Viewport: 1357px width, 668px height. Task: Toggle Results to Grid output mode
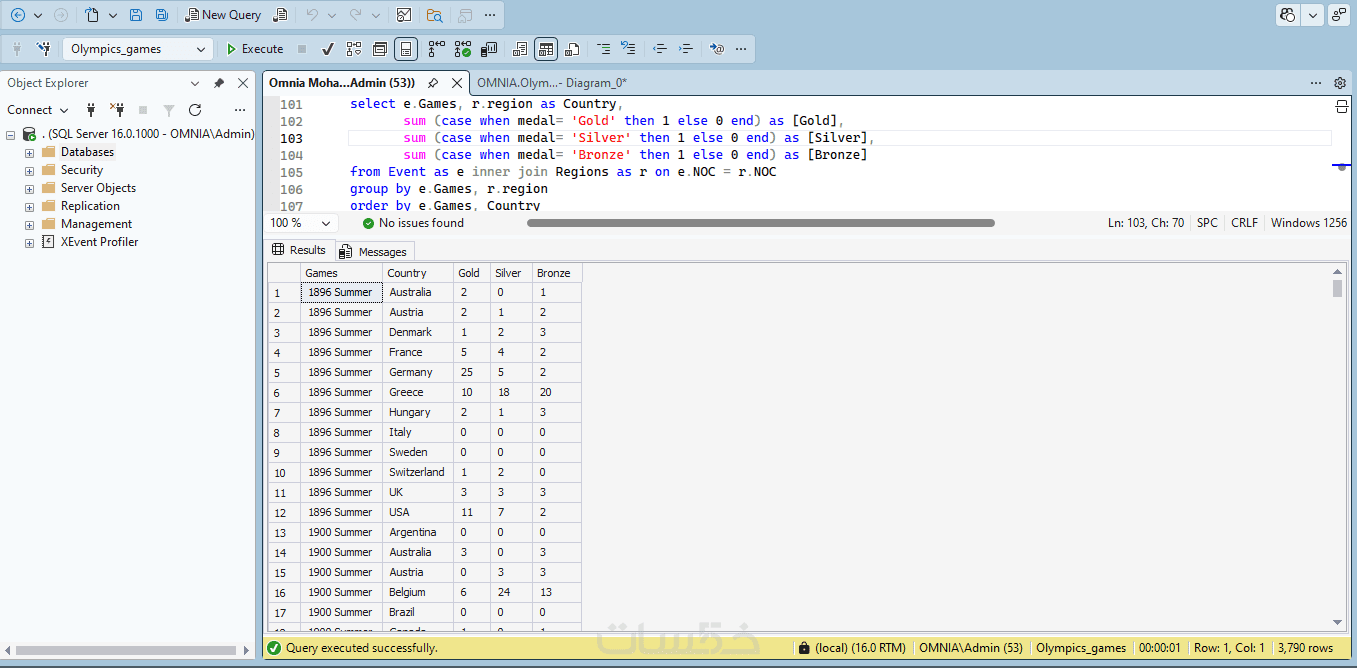(546, 49)
